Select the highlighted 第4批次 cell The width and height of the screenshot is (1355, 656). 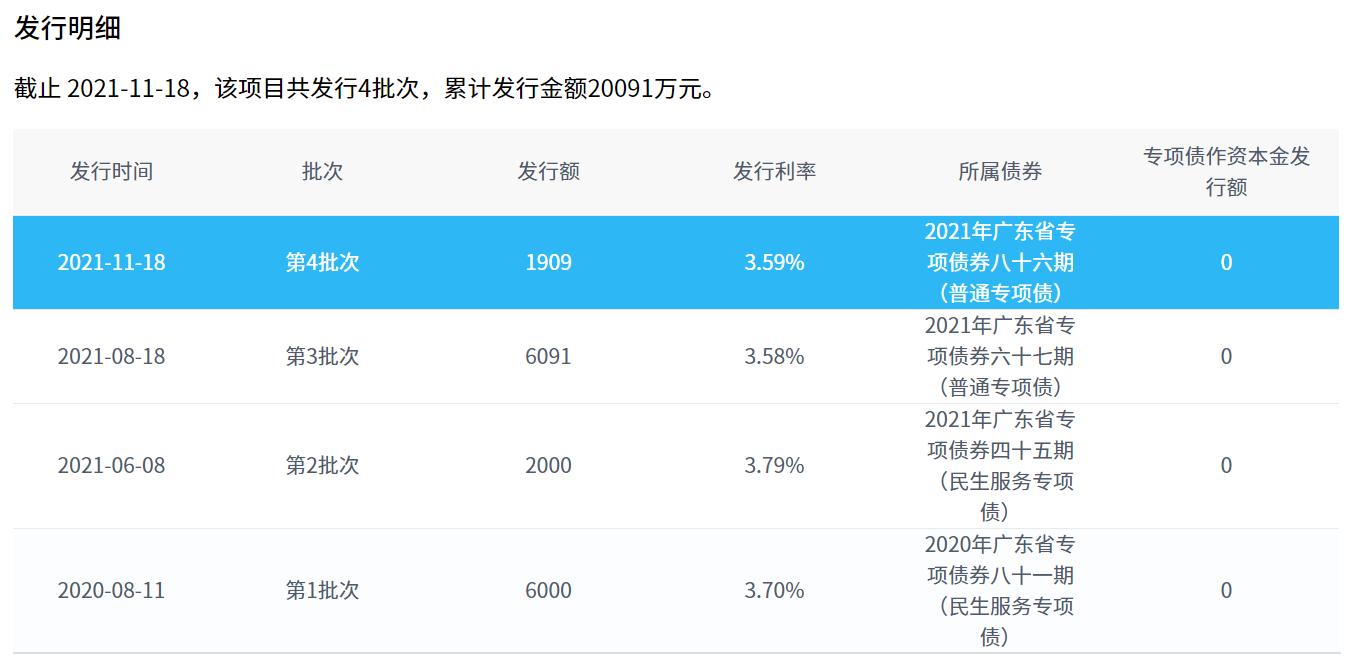[322, 262]
